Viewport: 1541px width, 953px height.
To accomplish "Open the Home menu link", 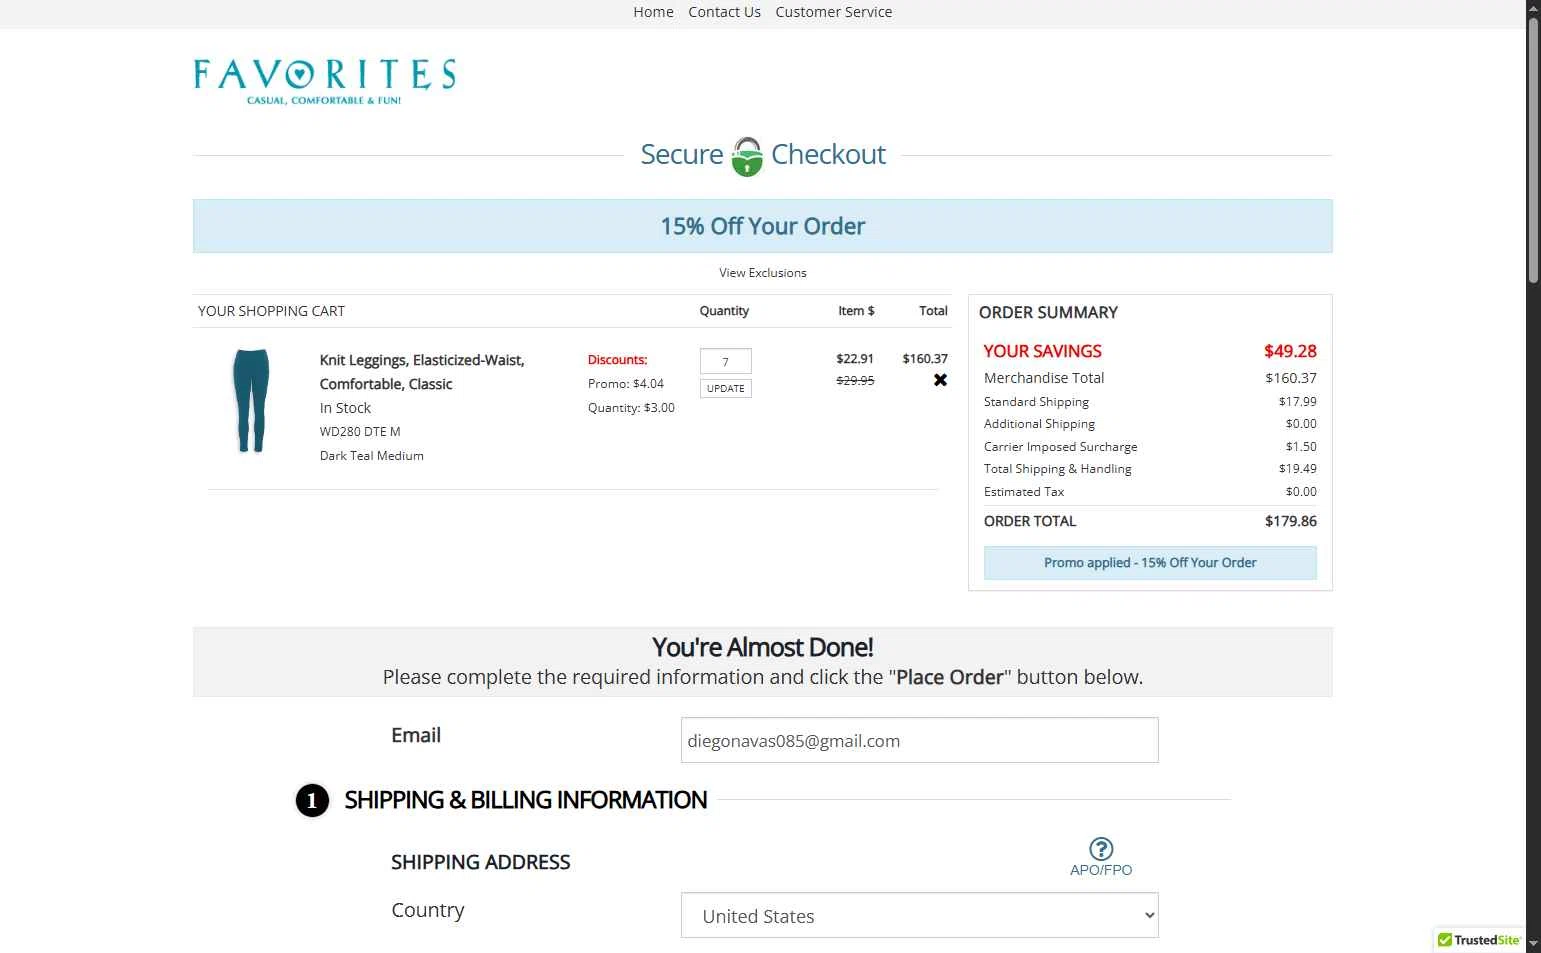I will 653,12.
